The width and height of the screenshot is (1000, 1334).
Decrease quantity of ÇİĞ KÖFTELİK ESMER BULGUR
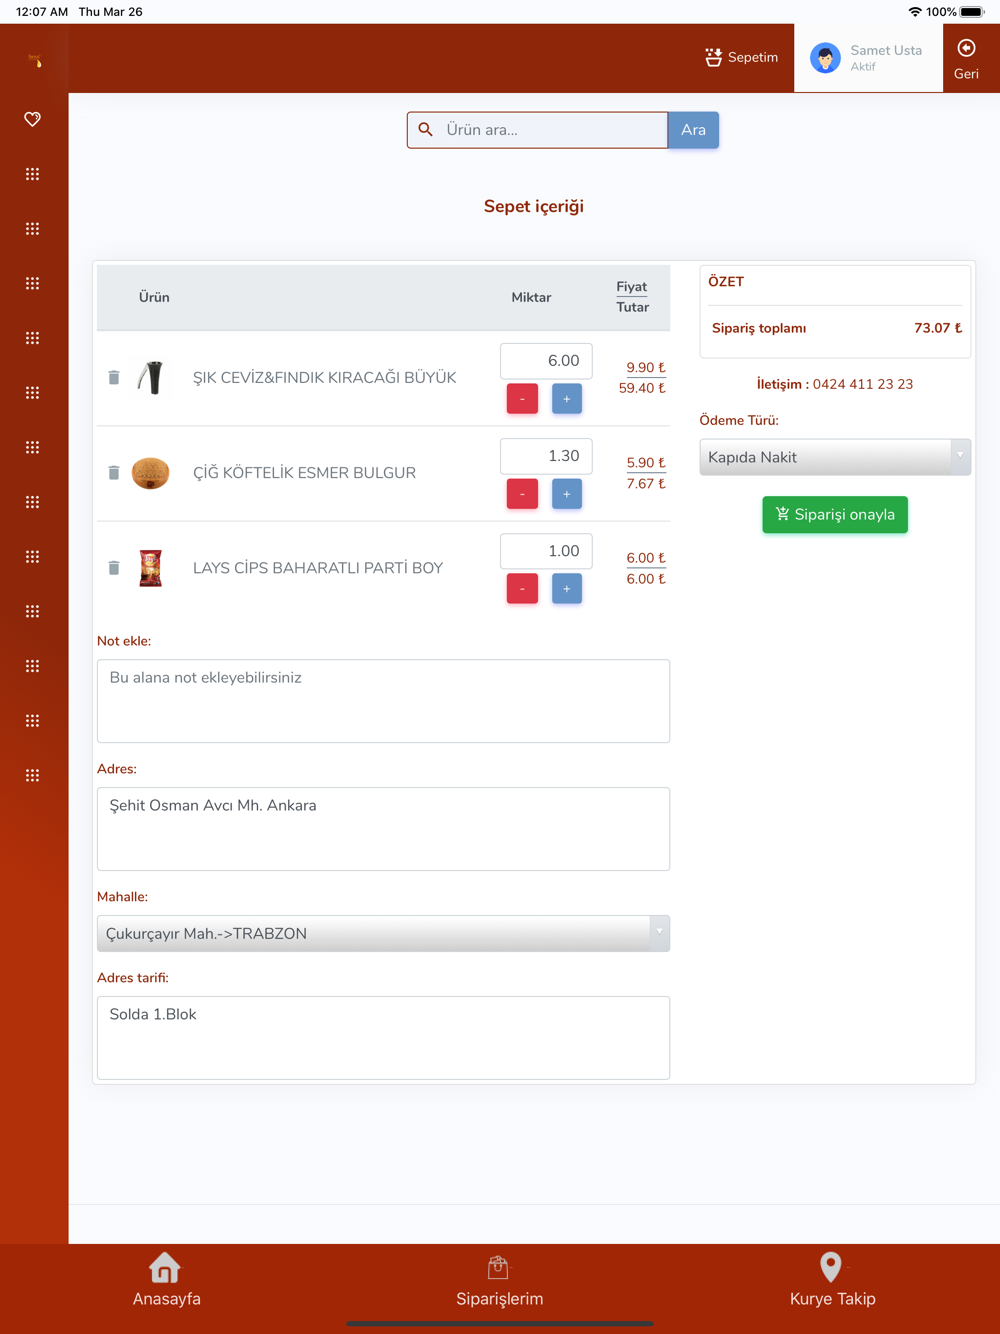coord(522,494)
